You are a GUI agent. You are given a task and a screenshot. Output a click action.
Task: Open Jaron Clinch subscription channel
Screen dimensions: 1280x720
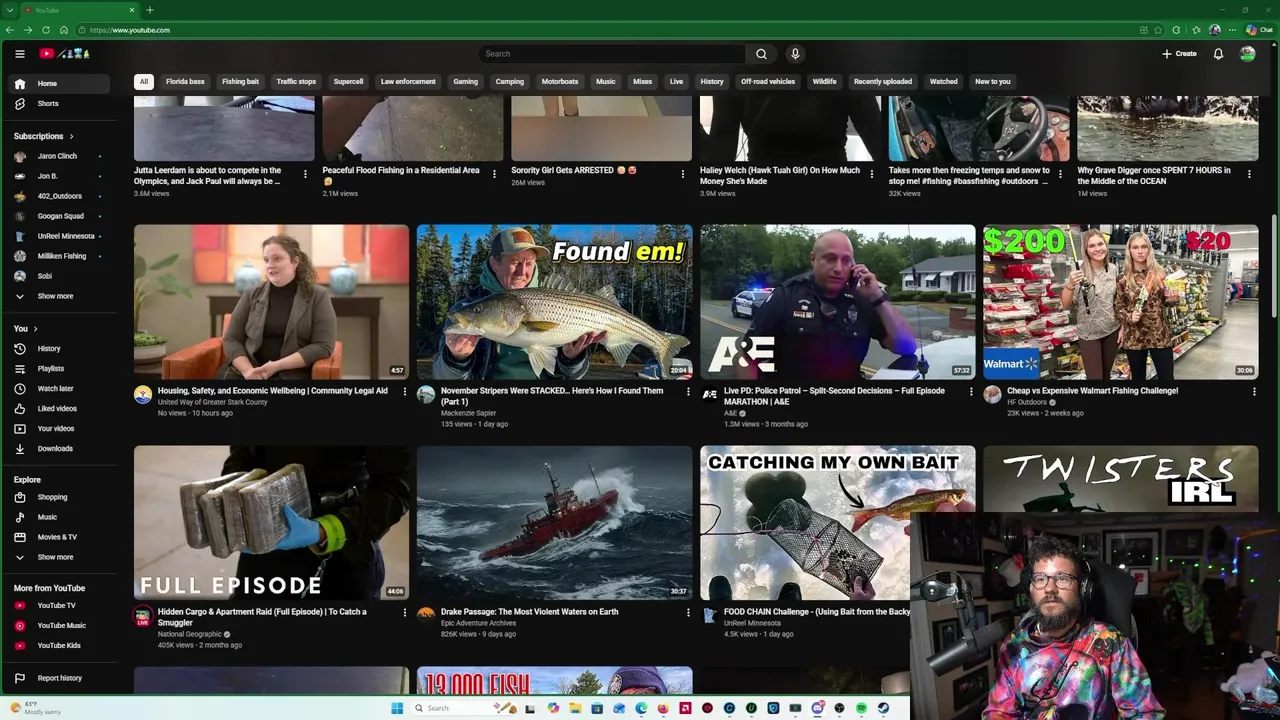pos(57,157)
